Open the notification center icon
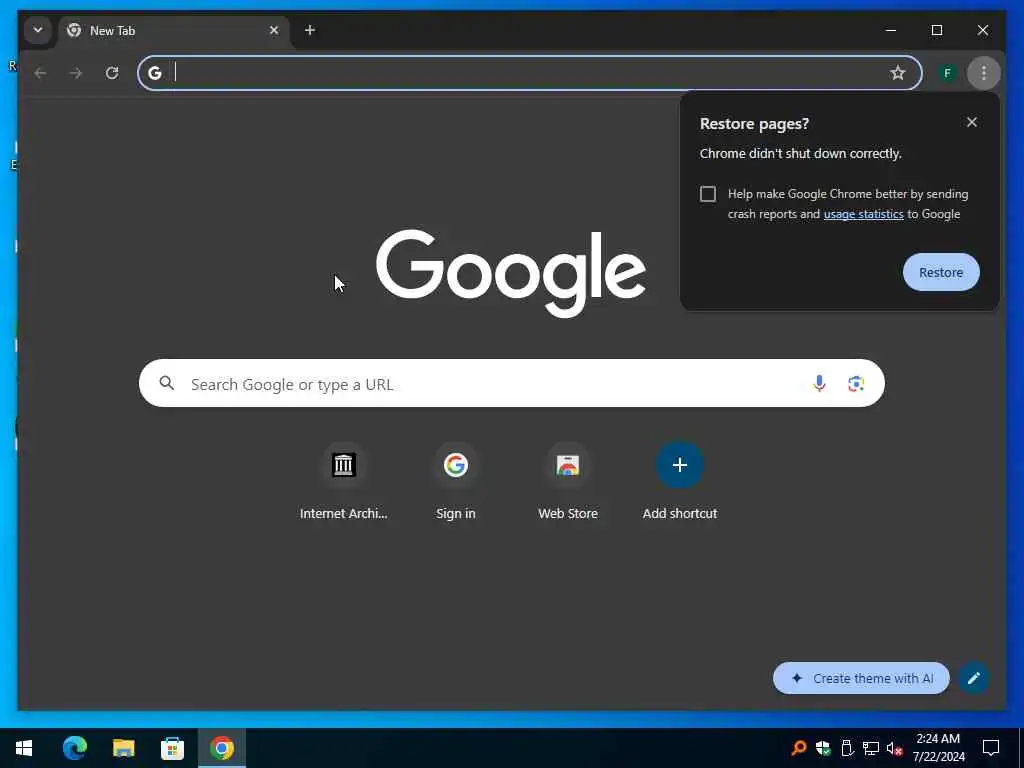The width and height of the screenshot is (1024, 768). pyautogui.click(x=991, y=748)
